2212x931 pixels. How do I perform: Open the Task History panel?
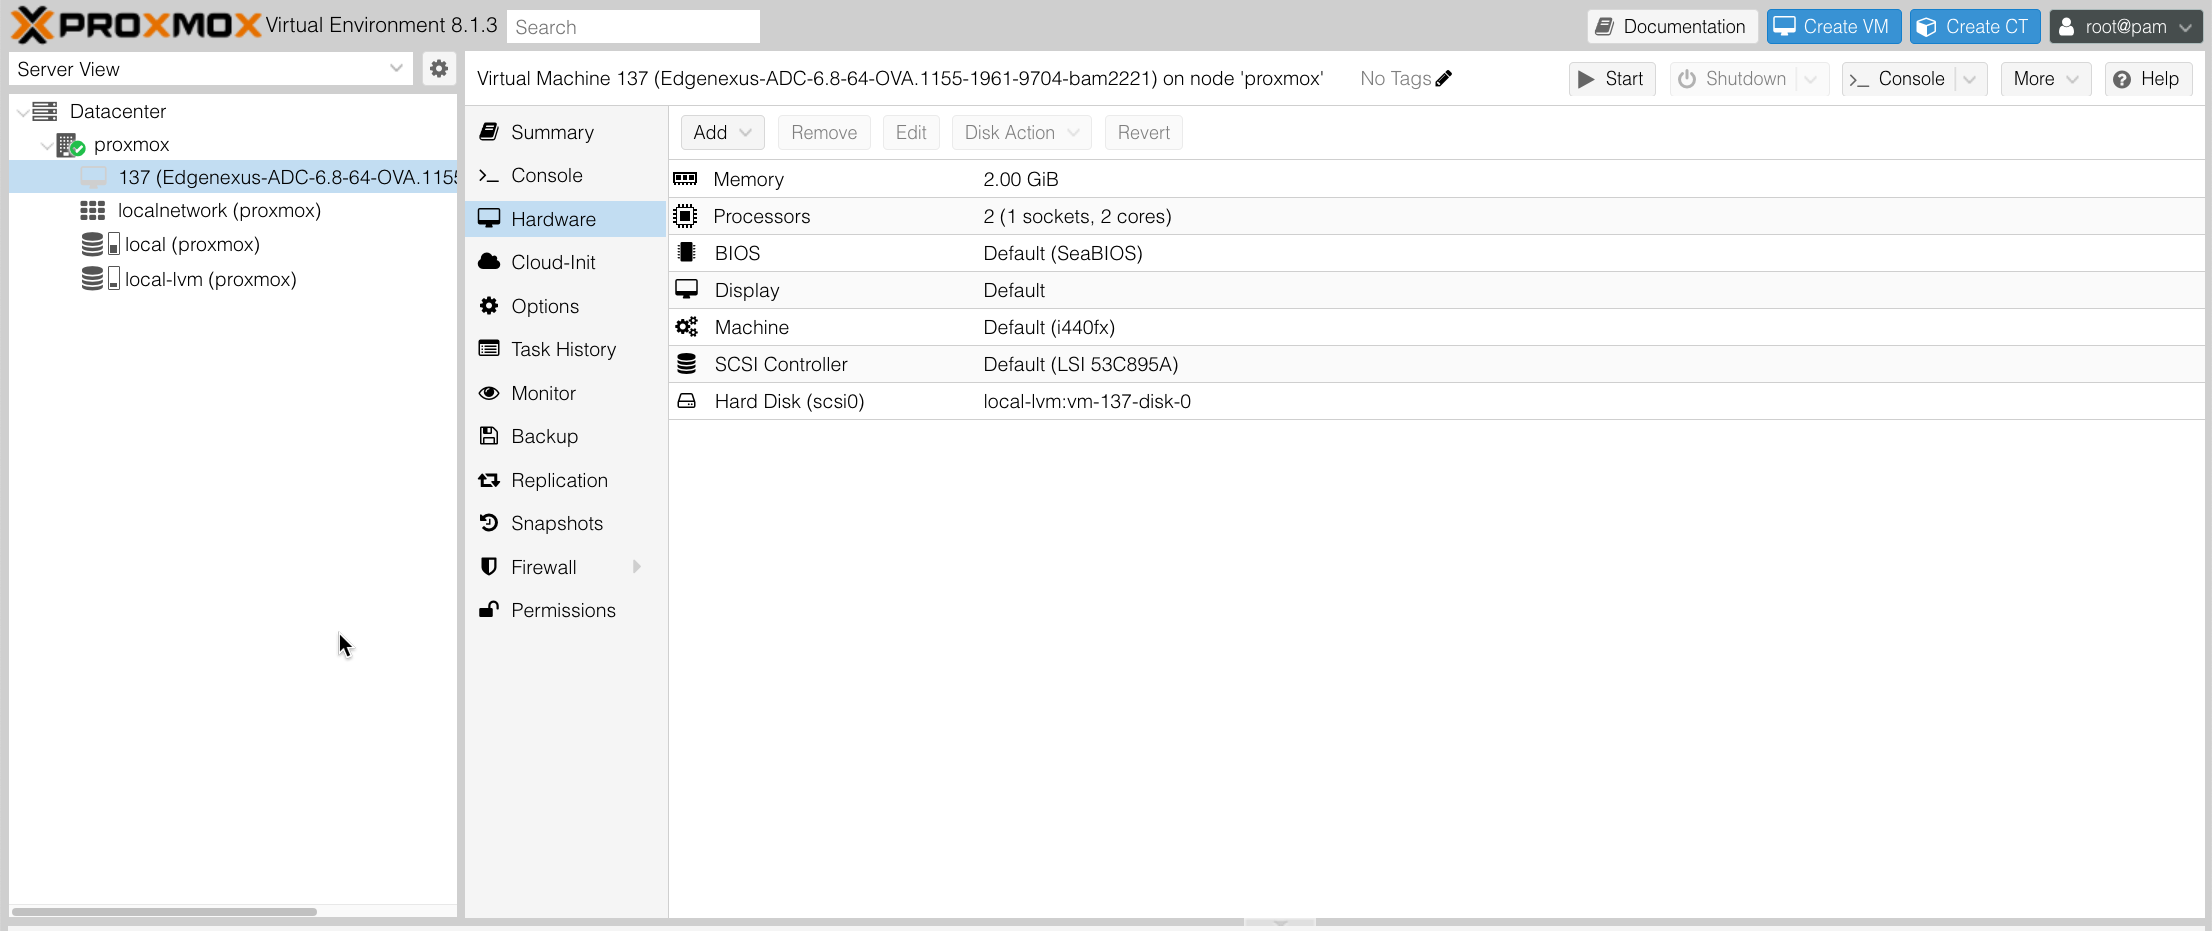563,349
